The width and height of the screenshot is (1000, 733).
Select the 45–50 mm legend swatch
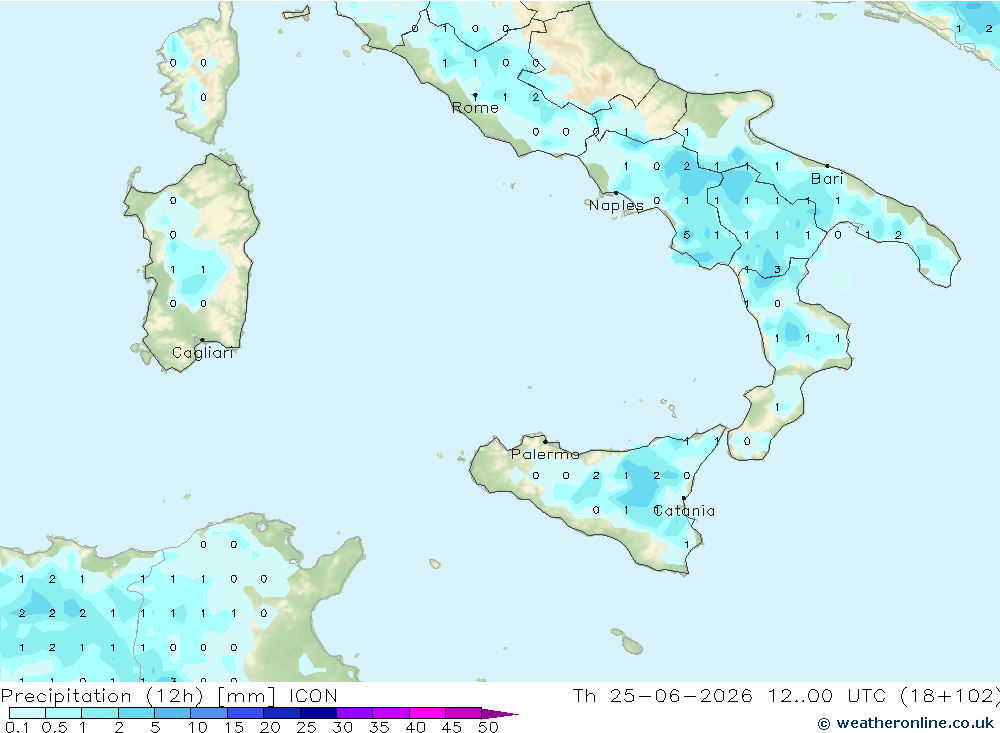pos(464,713)
